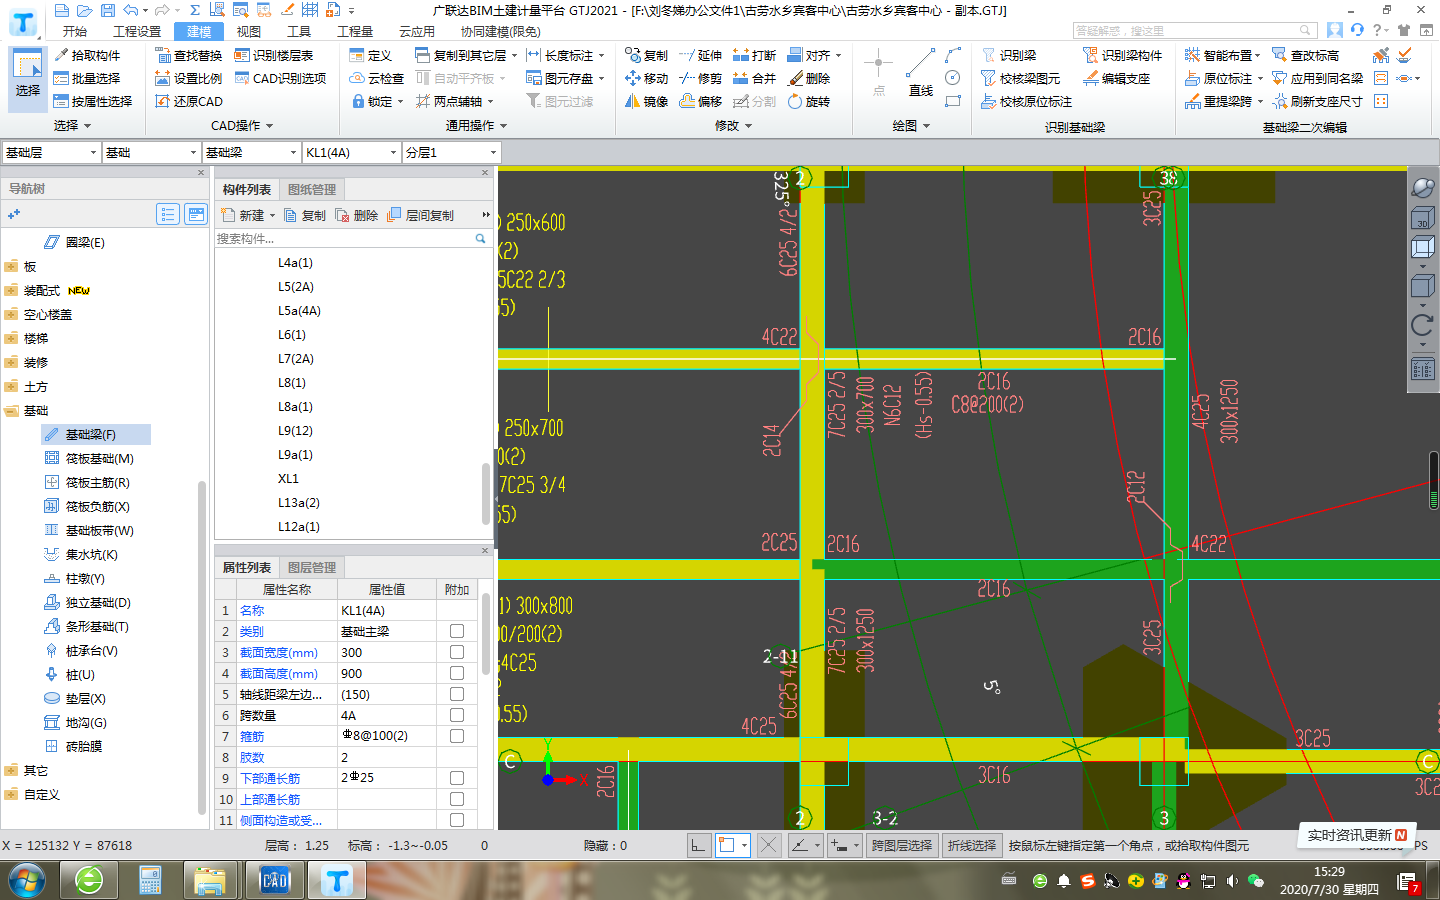
Task: Expand the 楼梯 tree node
Action: (x=11, y=338)
